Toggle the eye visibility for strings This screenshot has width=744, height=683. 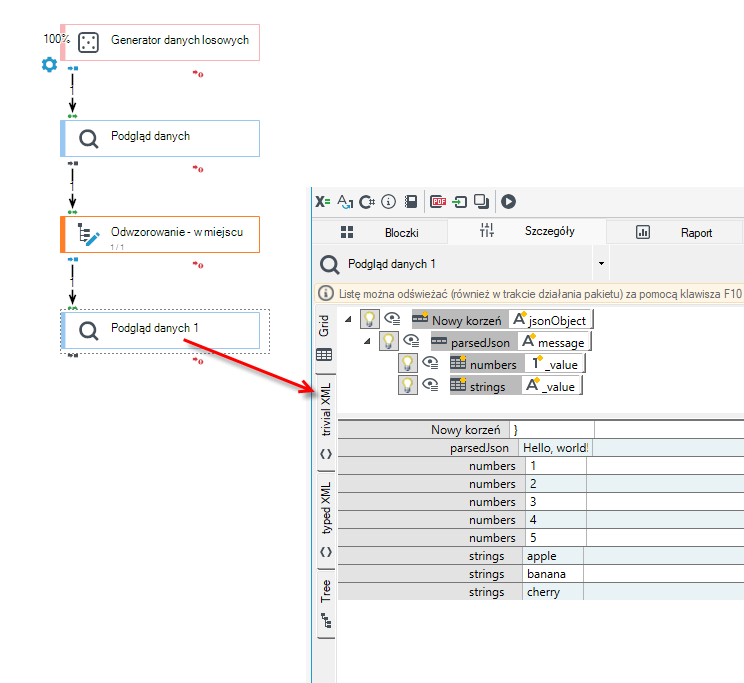pos(430,385)
